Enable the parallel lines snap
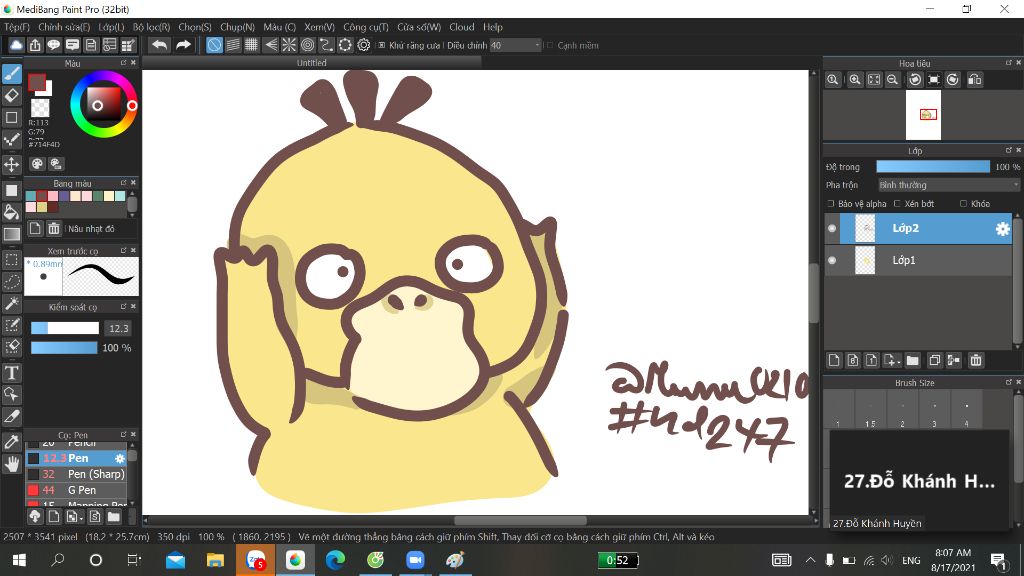 [x=233, y=45]
